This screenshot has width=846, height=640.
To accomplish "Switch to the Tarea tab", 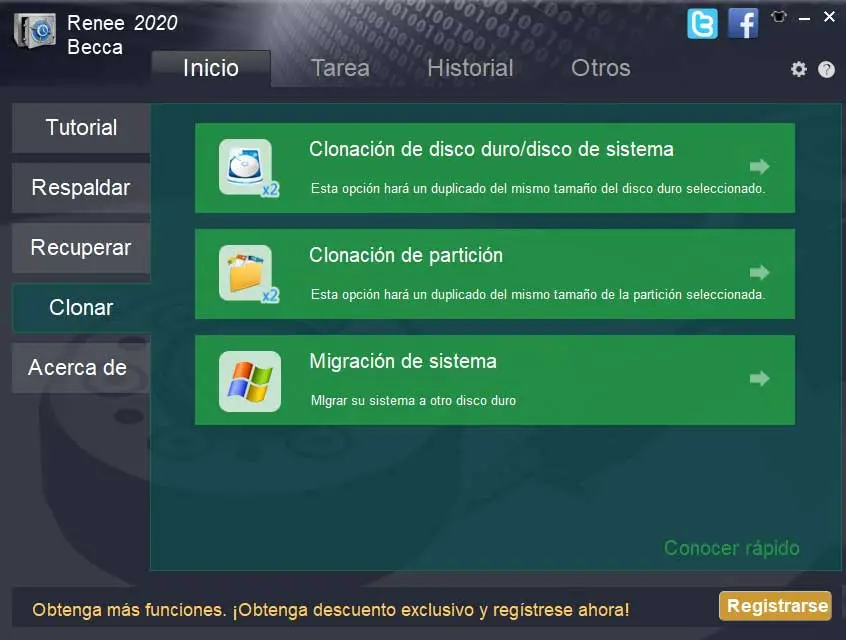I will pos(340,69).
